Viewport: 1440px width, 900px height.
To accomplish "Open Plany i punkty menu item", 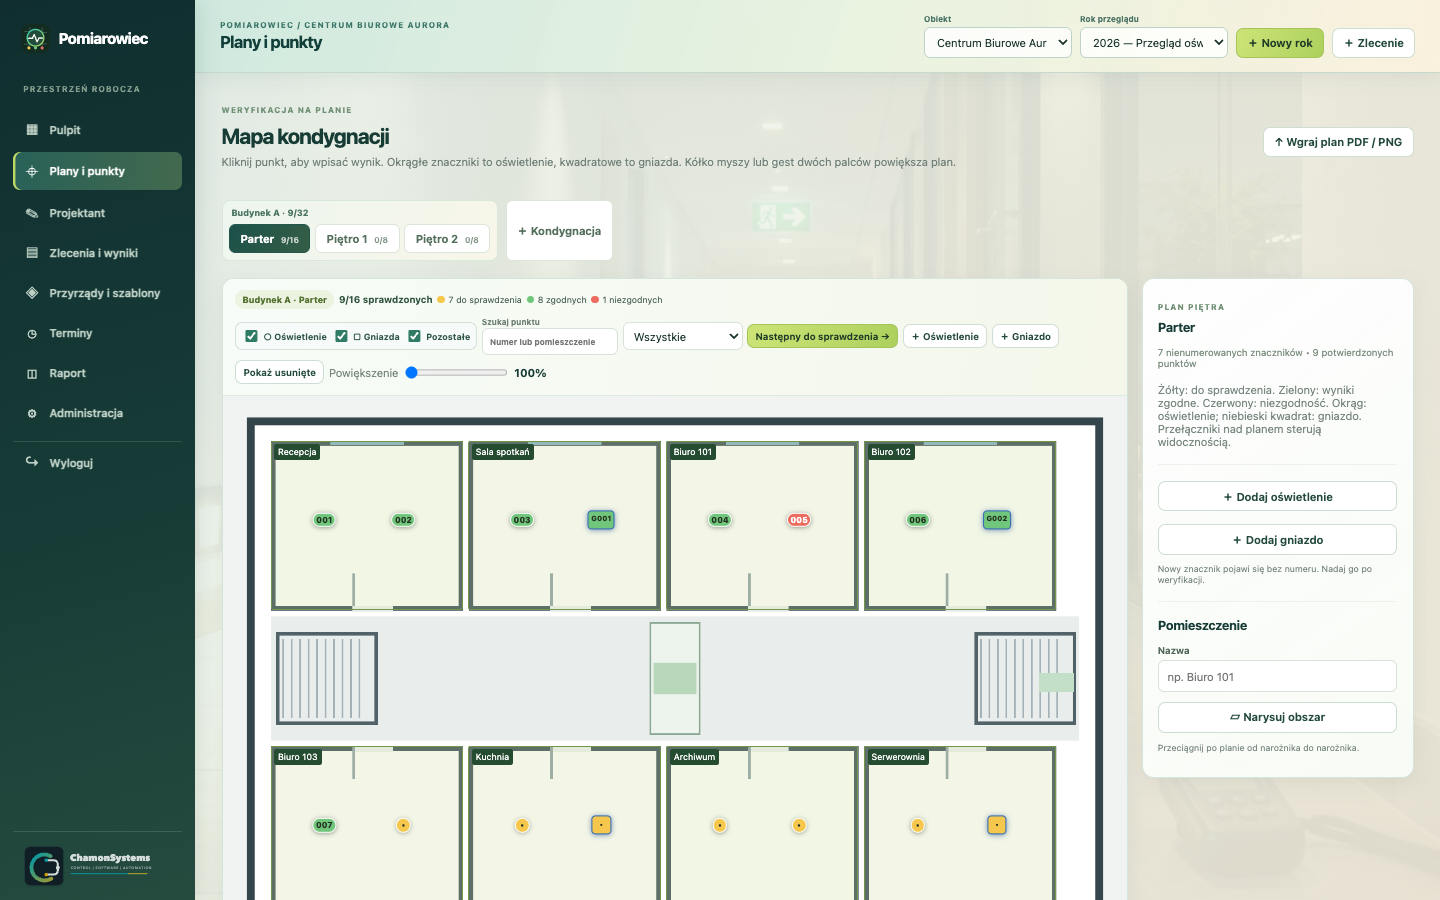I will [97, 171].
